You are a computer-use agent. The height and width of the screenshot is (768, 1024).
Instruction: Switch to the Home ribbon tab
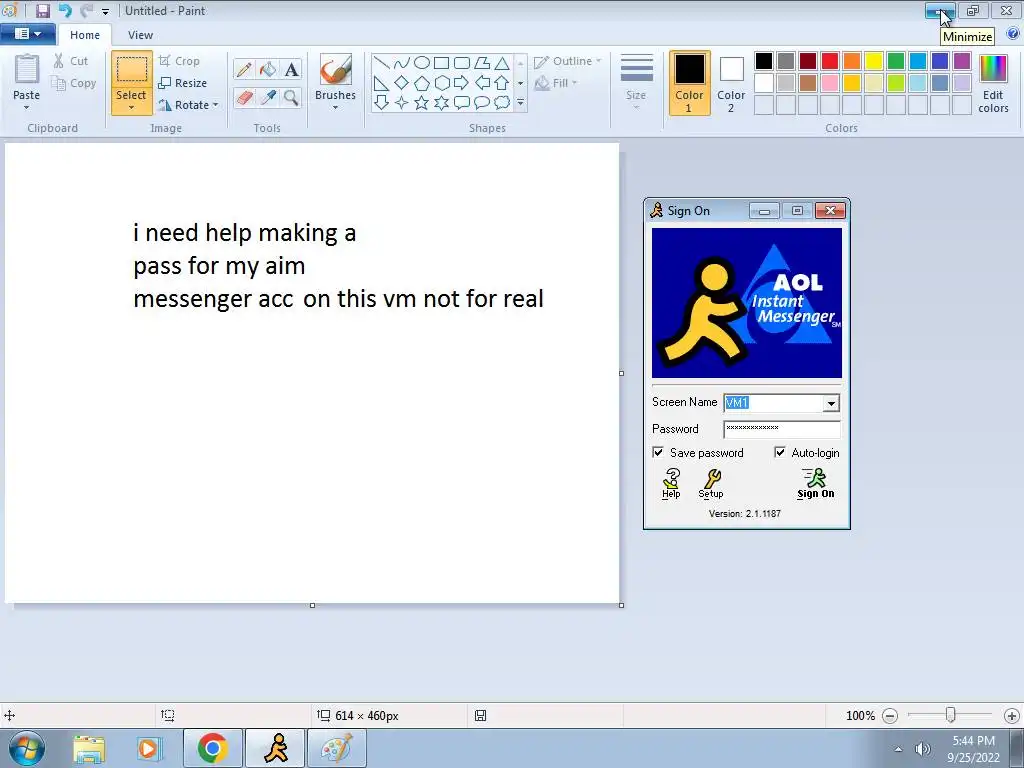tap(85, 35)
